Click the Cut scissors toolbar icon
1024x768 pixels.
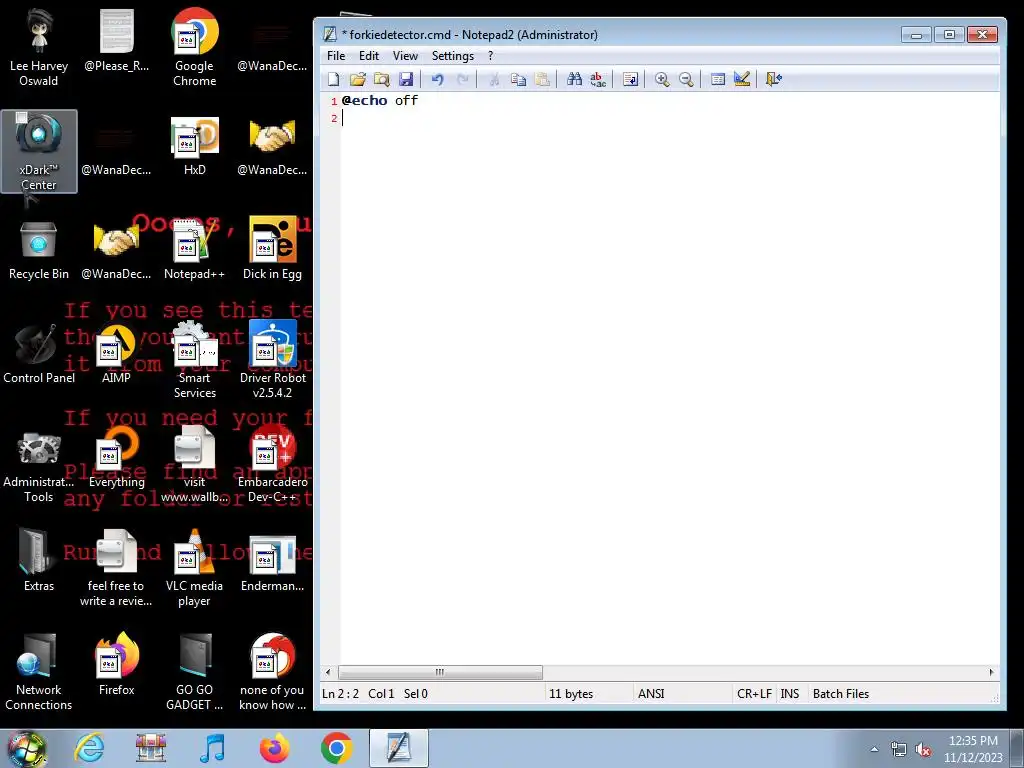coord(494,80)
